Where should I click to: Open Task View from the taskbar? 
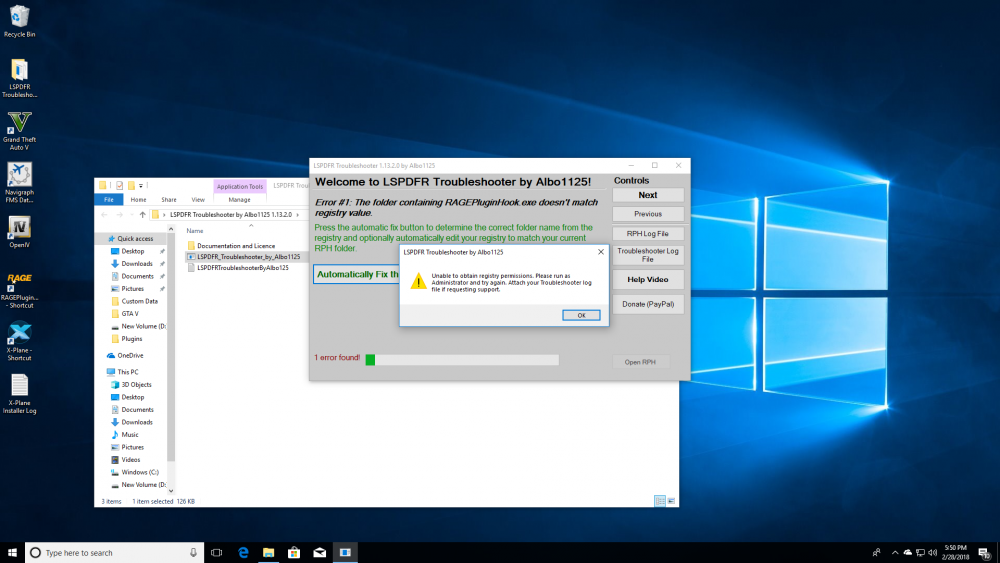217,552
